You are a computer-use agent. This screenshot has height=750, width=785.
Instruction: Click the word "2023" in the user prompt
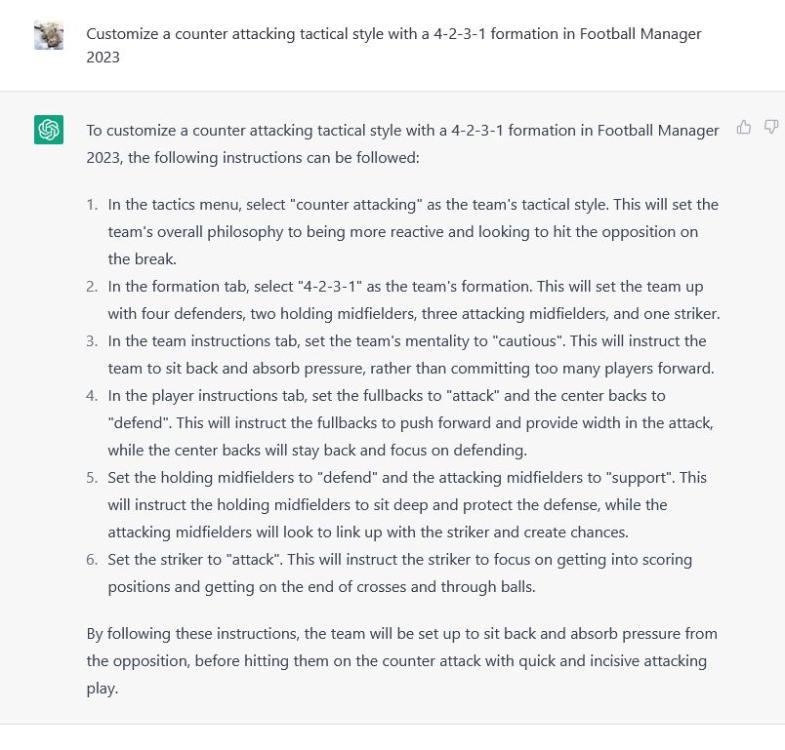(x=103, y=57)
